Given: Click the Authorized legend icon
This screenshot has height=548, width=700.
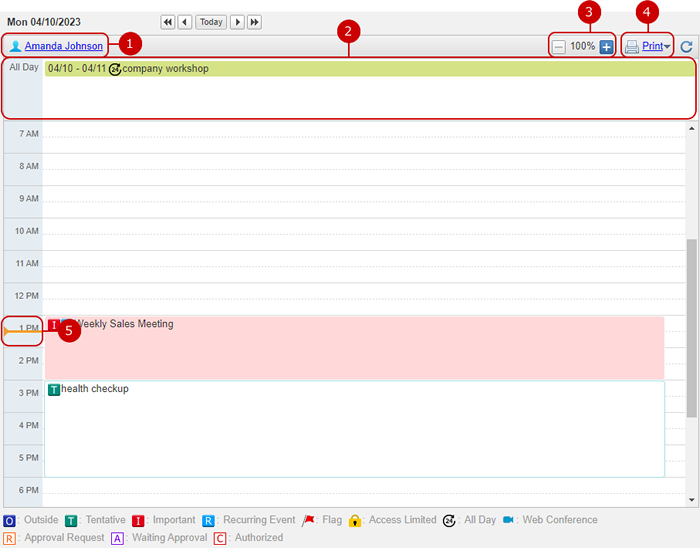Looking at the screenshot, I should click(x=220, y=539).
